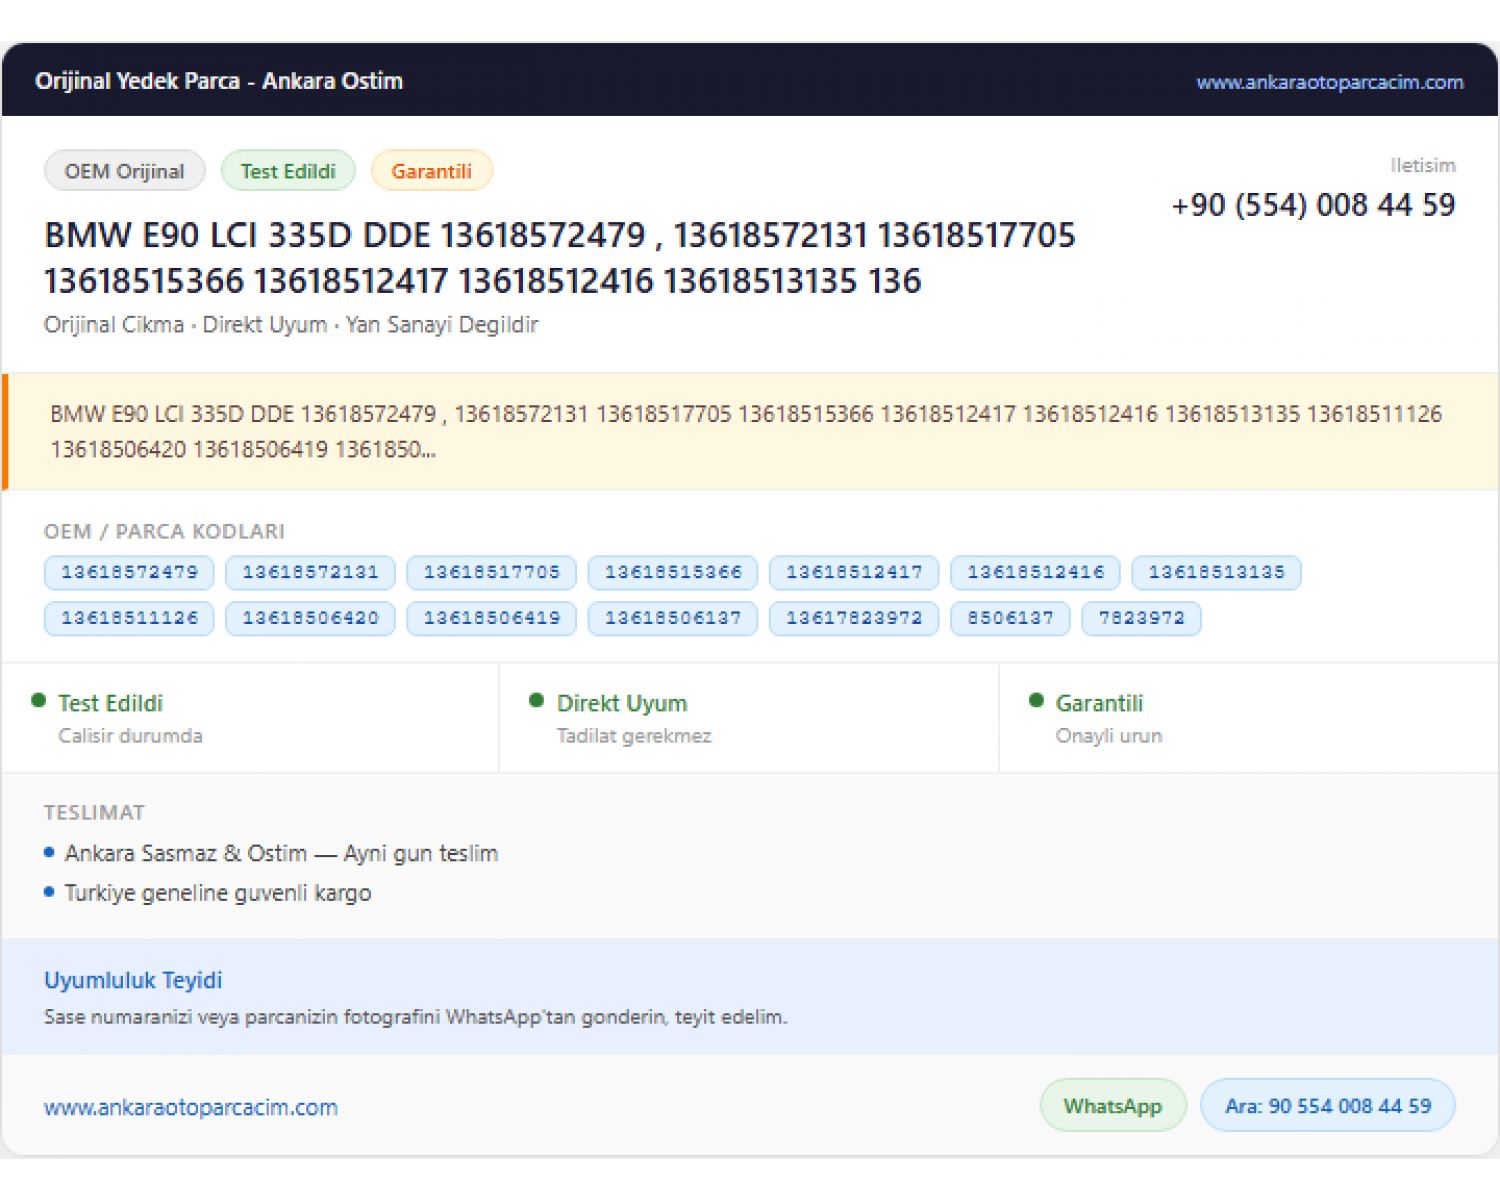Image resolution: width=1500 pixels, height=1200 pixels.
Task: Choose part code chip 13618515366
Action: 673,572
